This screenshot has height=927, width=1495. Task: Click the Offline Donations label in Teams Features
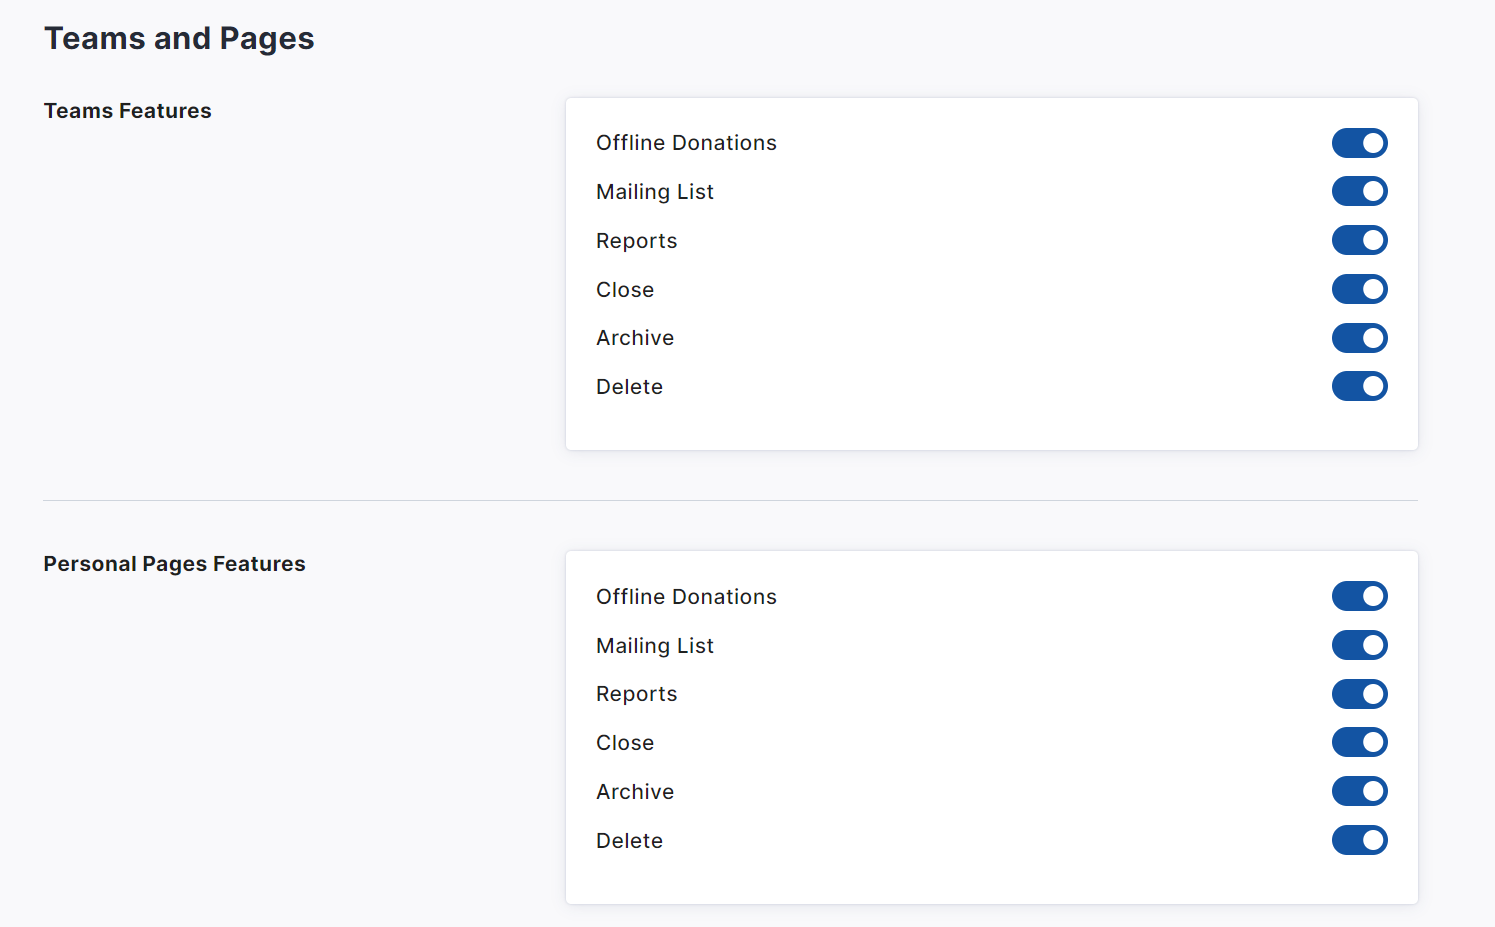click(x=686, y=143)
